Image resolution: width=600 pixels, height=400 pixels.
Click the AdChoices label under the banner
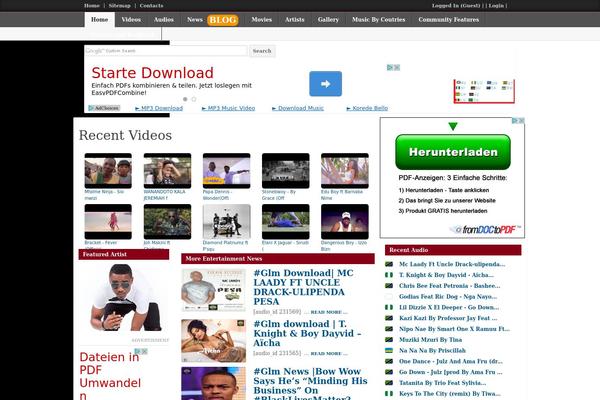(104, 108)
